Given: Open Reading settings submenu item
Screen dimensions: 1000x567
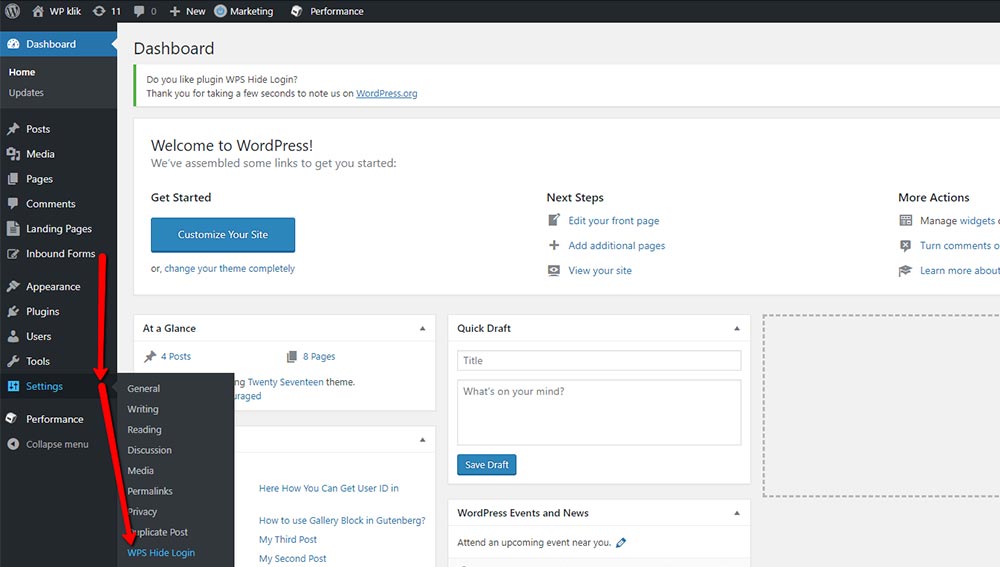Looking at the screenshot, I should 144,429.
